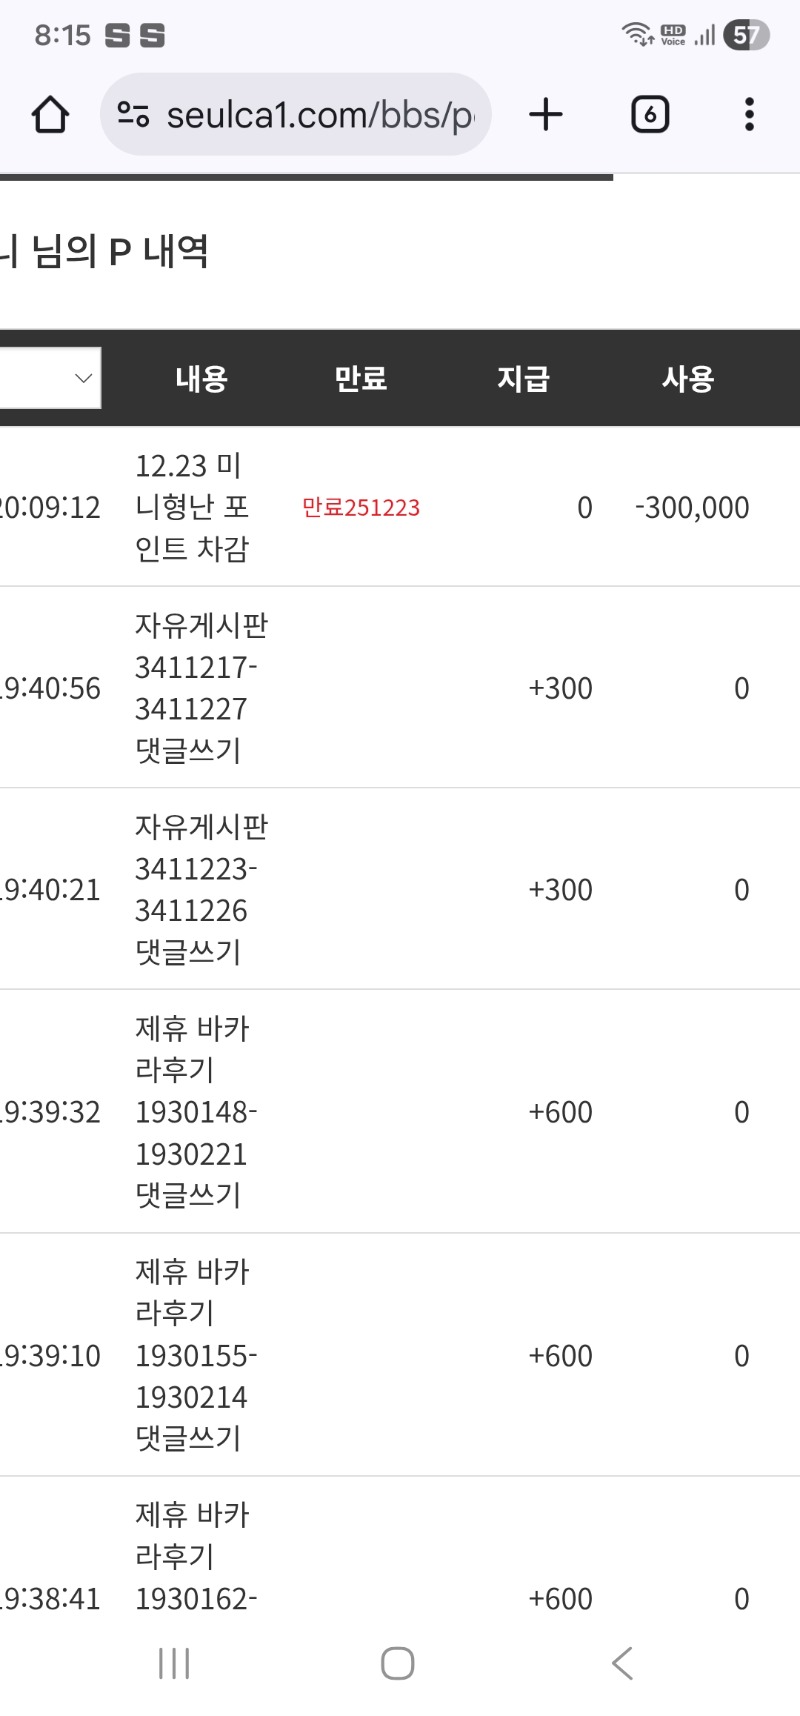The image size is (800, 1716).
Task: Open 자유게시판 3411223-3411226 댓글쓰기 entry
Action: click(x=200, y=889)
